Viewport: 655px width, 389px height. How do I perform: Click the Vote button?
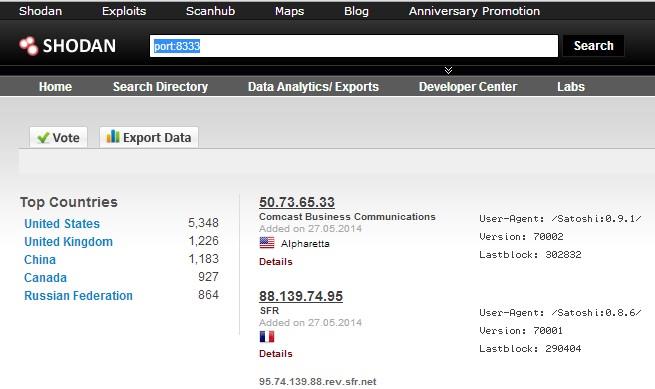click(58, 137)
